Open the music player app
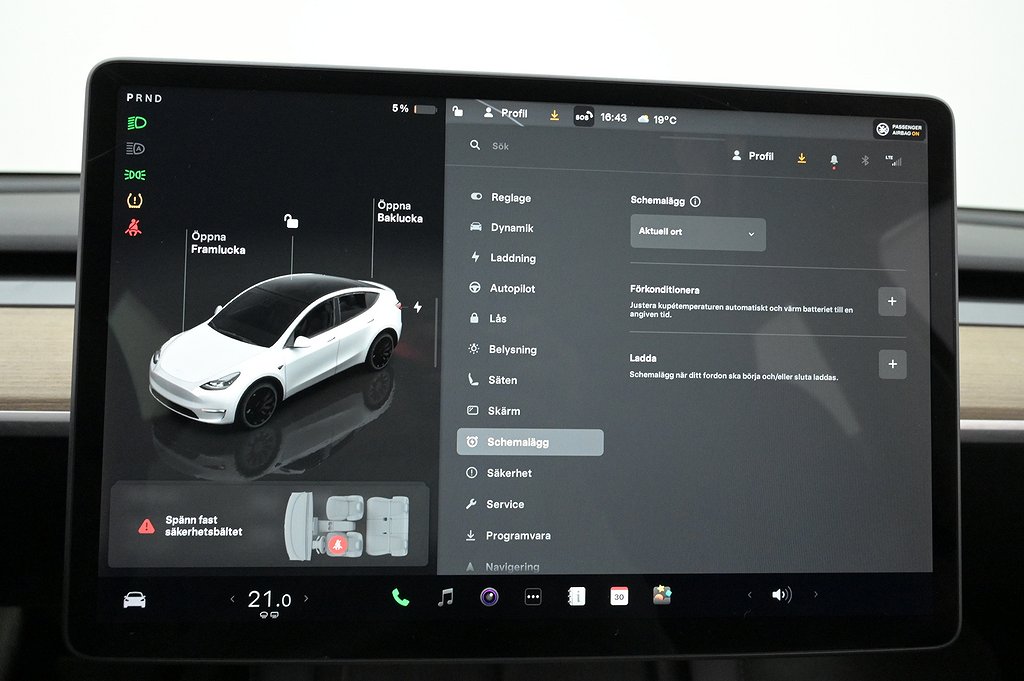 (446, 597)
